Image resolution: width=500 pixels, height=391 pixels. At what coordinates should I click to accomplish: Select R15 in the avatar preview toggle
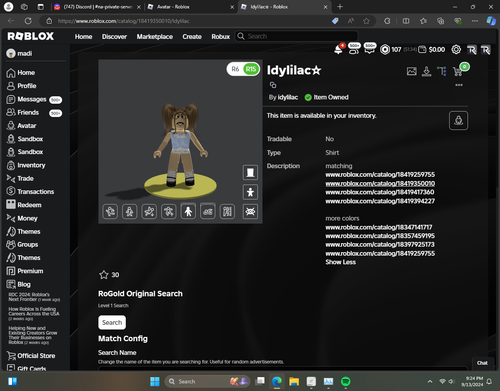click(251, 69)
